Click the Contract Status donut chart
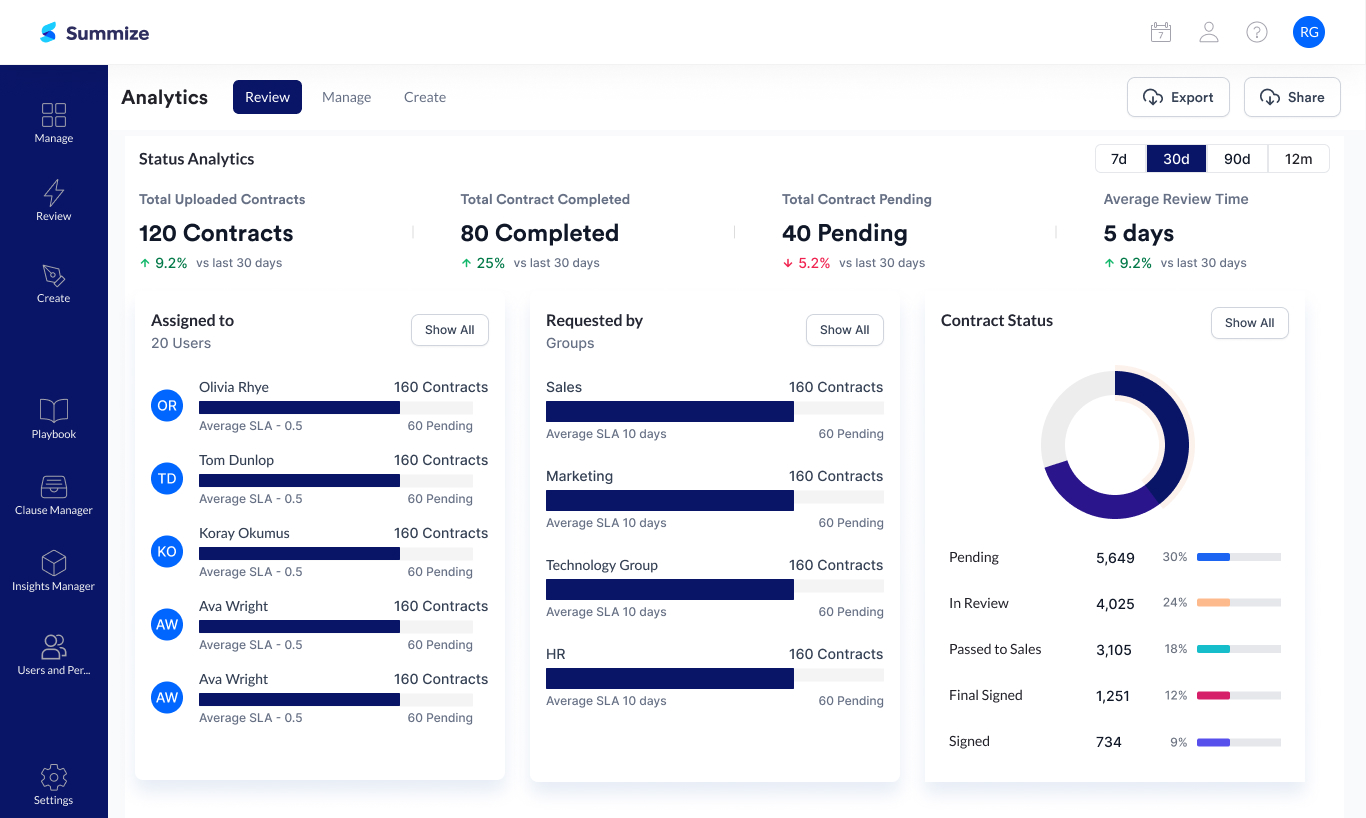Image resolution: width=1366 pixels, height=818 pixels. pos(1115,444)
